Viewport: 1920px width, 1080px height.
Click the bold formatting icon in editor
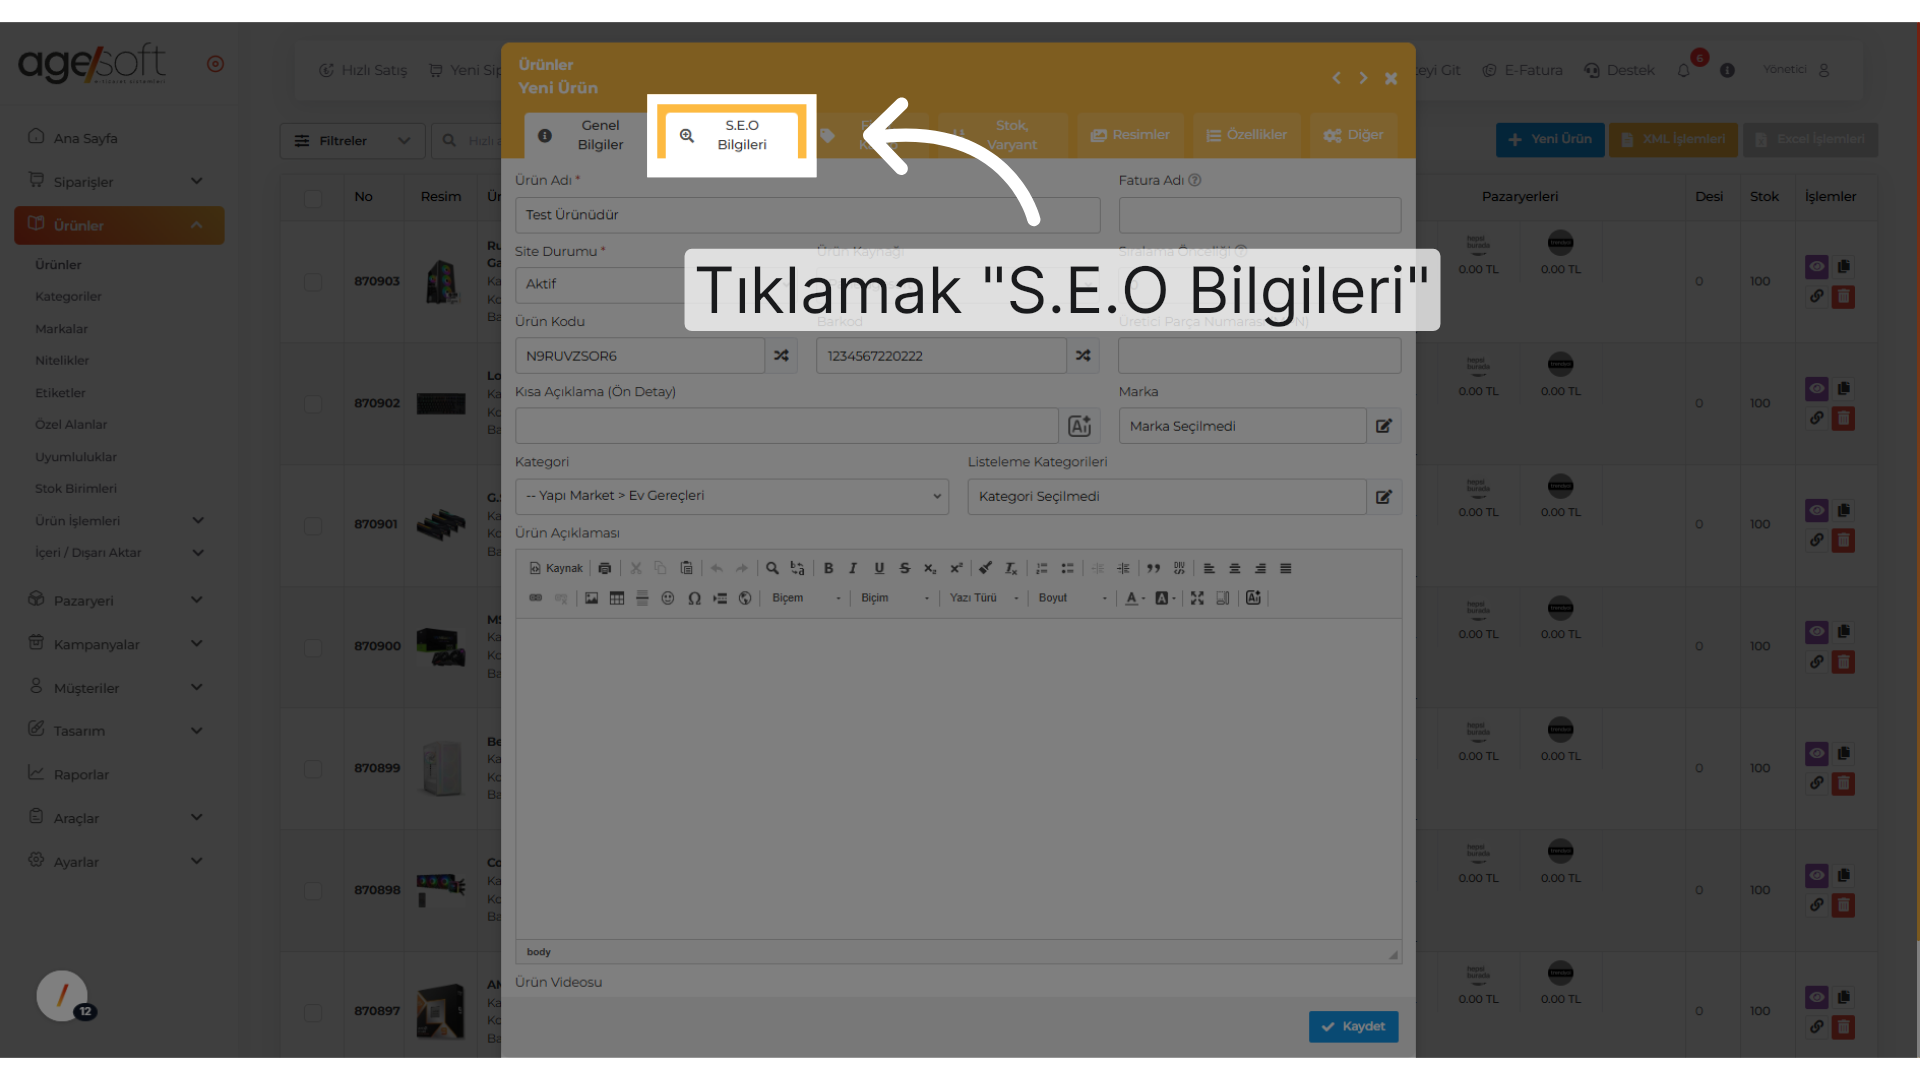point(828,568)
